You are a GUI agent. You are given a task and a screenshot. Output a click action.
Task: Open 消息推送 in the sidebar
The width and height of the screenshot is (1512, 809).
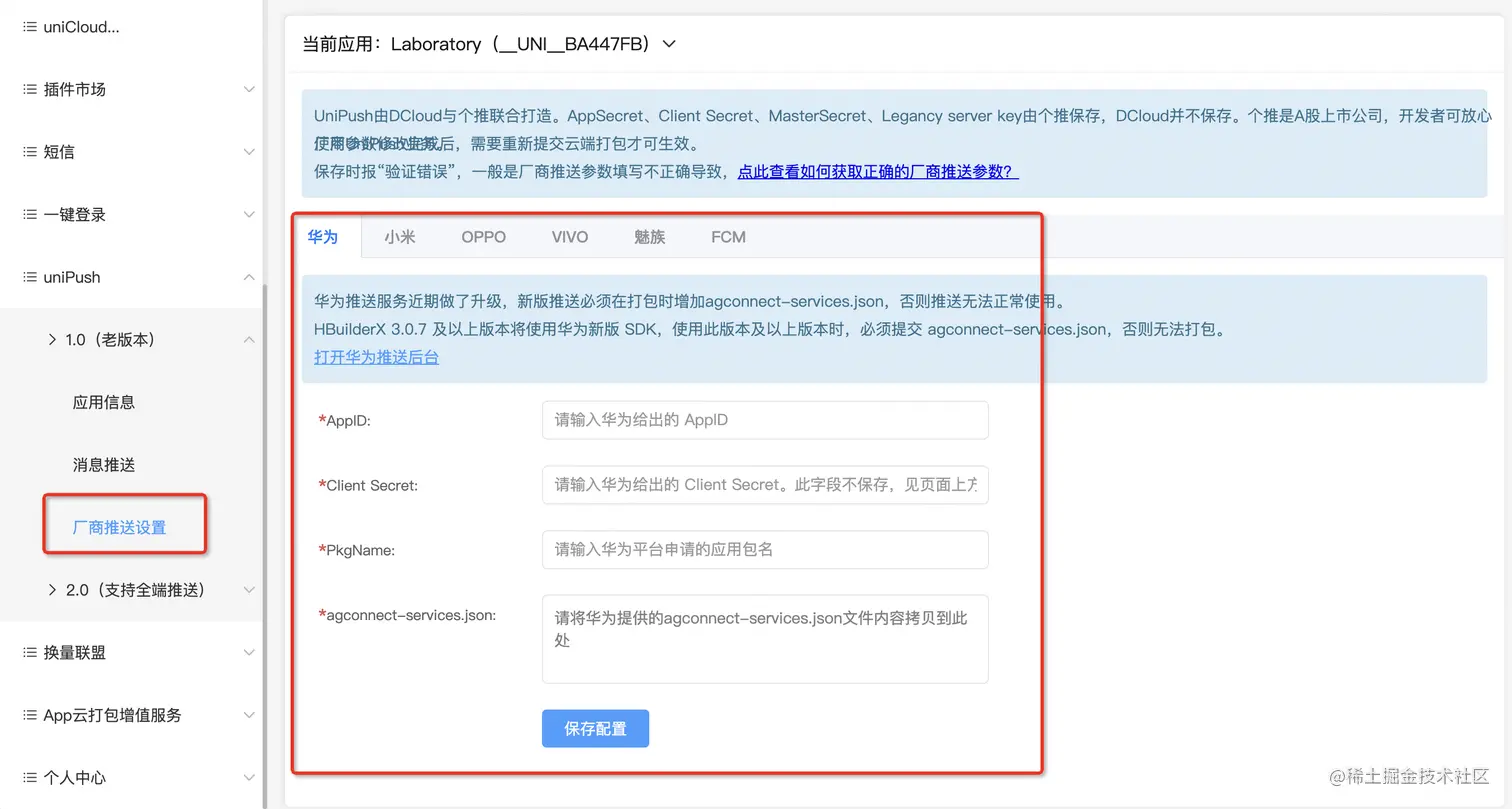pyautogui.click(x=104, y=465)
